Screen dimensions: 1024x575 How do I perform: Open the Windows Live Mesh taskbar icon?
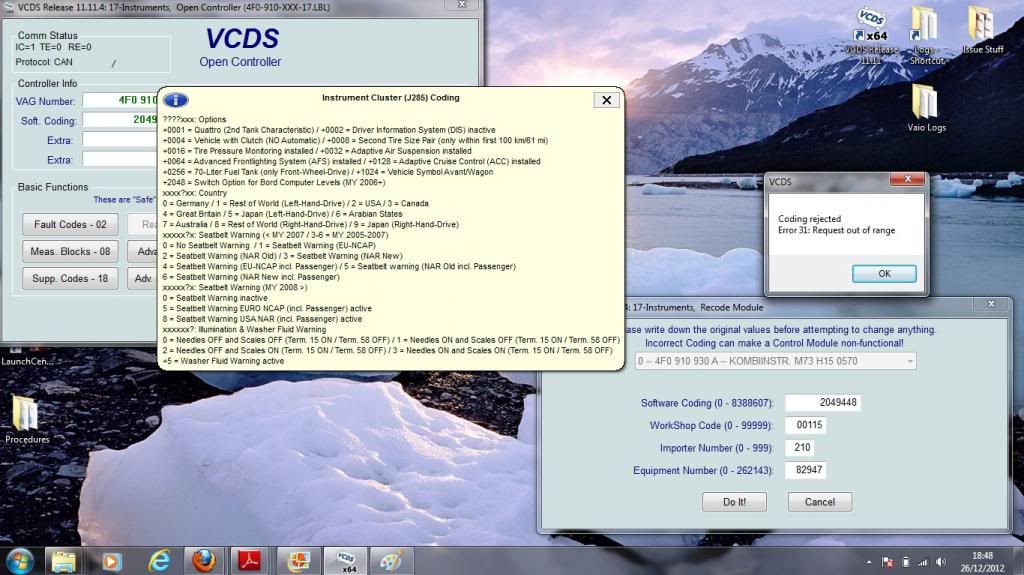point(298,561)
